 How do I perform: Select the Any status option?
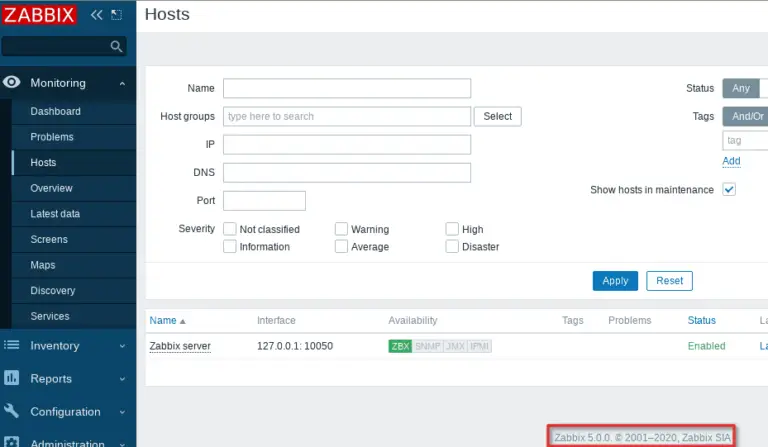(x=741, y=88)
